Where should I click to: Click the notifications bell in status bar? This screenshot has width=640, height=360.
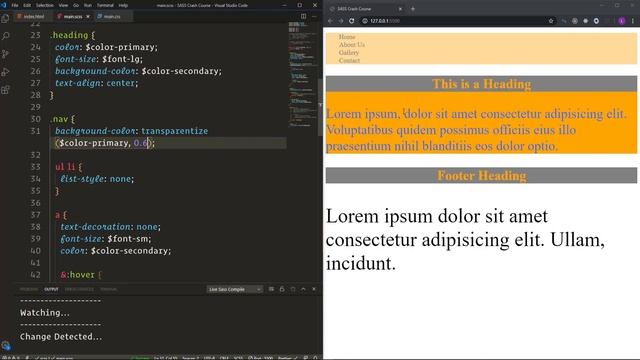pyautogui.click(x=316, y=358)
